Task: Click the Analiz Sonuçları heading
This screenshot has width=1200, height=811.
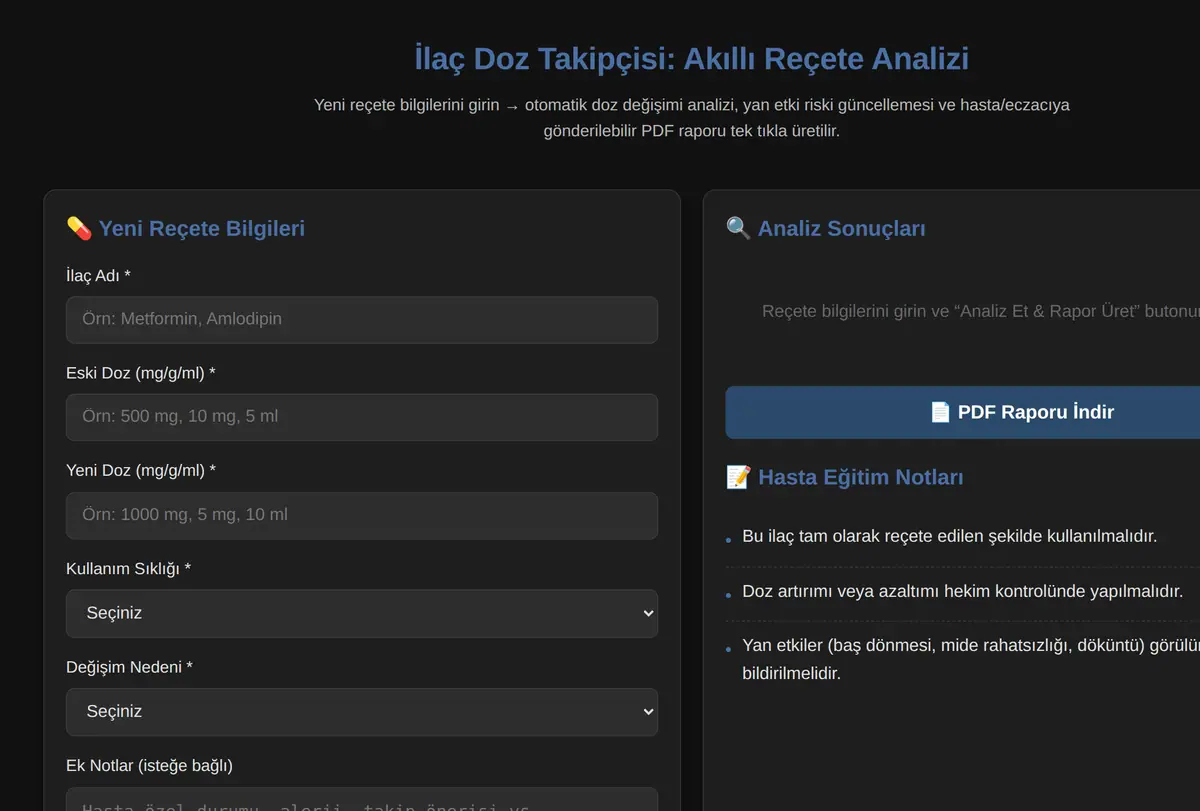Action: click(841, 228)
